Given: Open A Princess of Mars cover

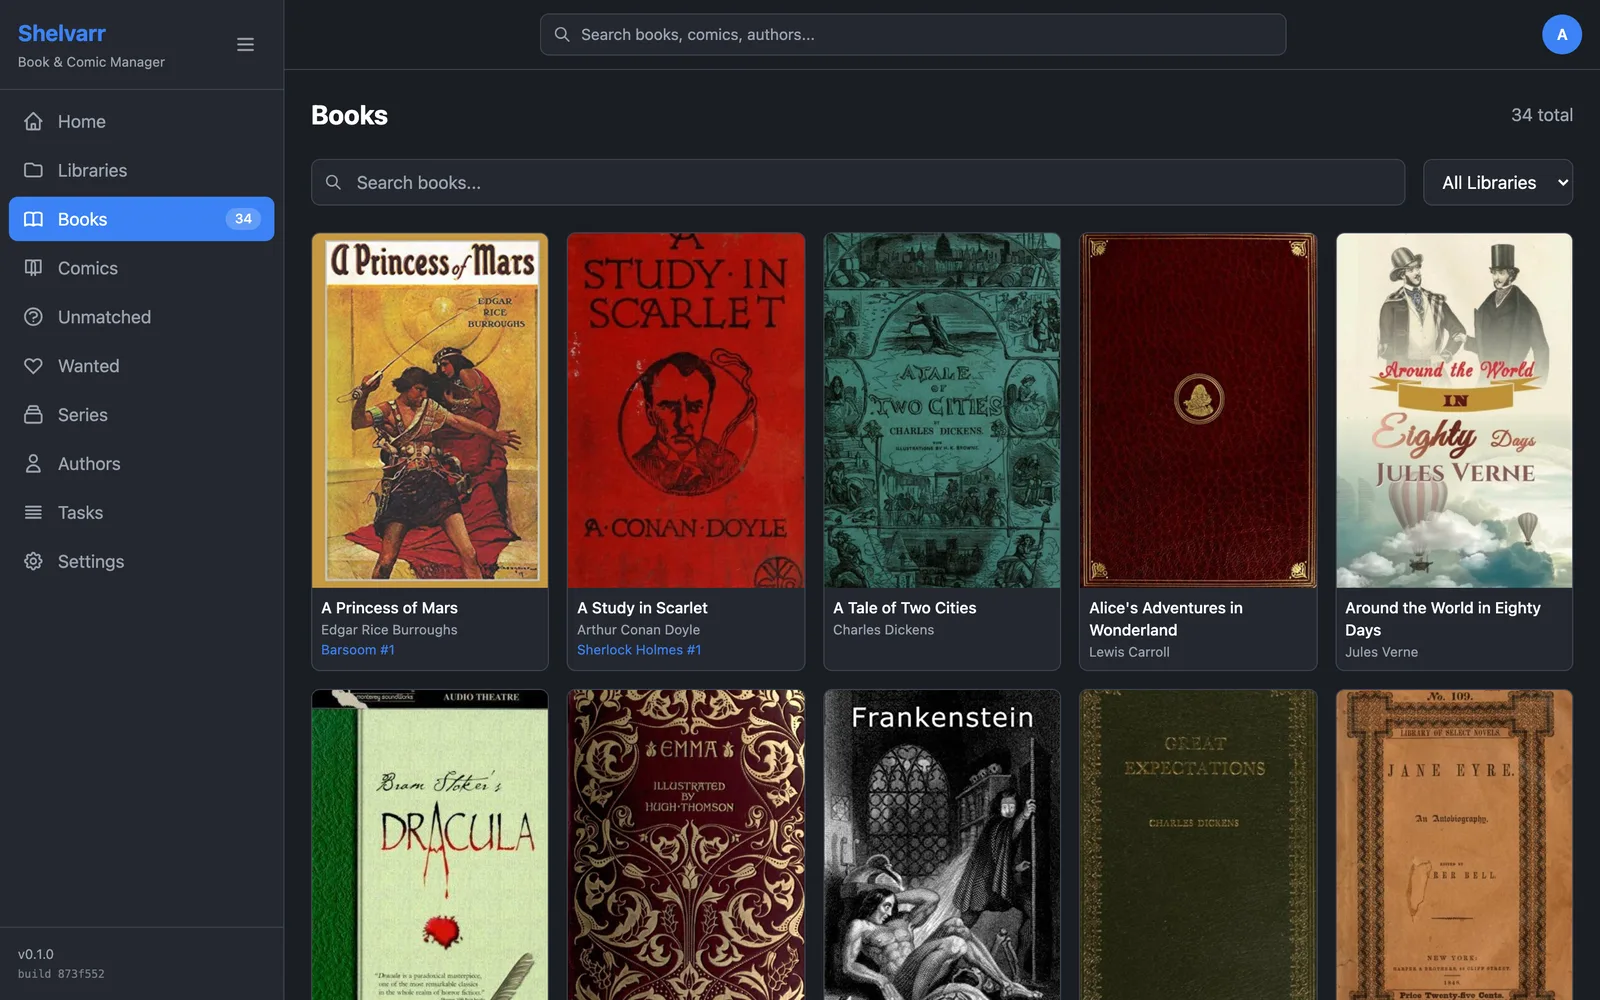Looking at the screenshot, I should pyautogui.click(x=430, y=411).
